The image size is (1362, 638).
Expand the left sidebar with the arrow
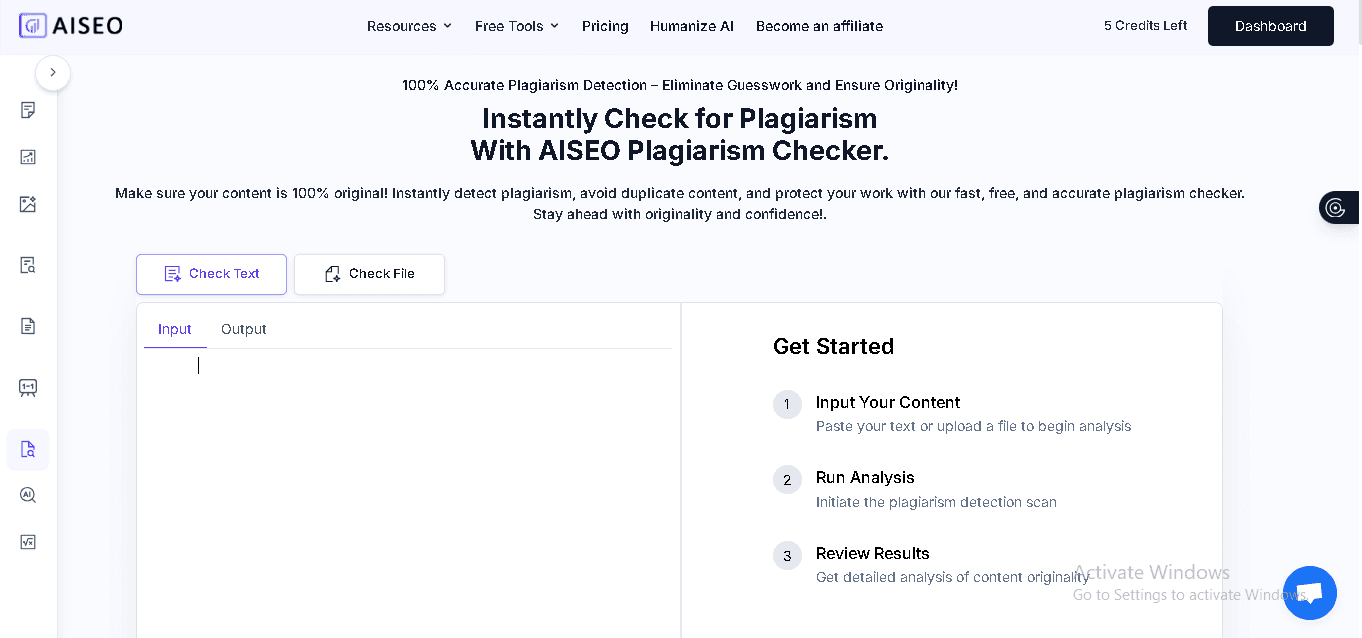point(52,73)
